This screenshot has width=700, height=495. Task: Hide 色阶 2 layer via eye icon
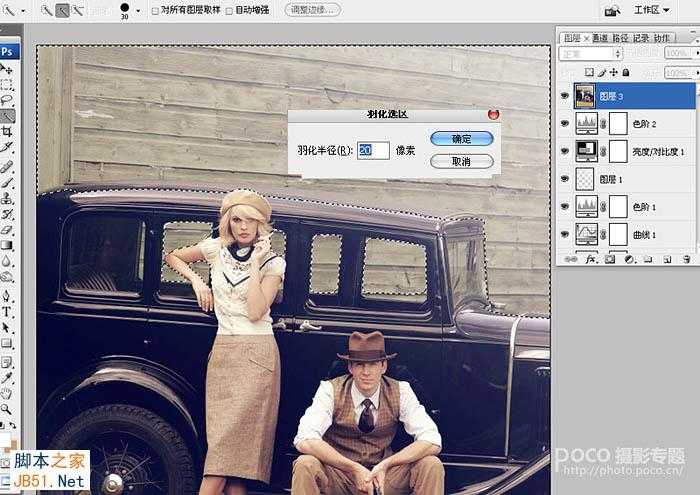click(x=565, y=123)
